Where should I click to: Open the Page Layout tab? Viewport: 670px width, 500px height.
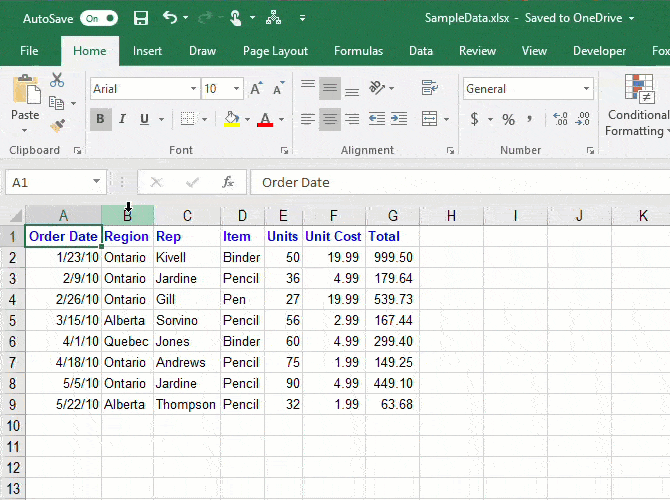[x=275, y=51]
